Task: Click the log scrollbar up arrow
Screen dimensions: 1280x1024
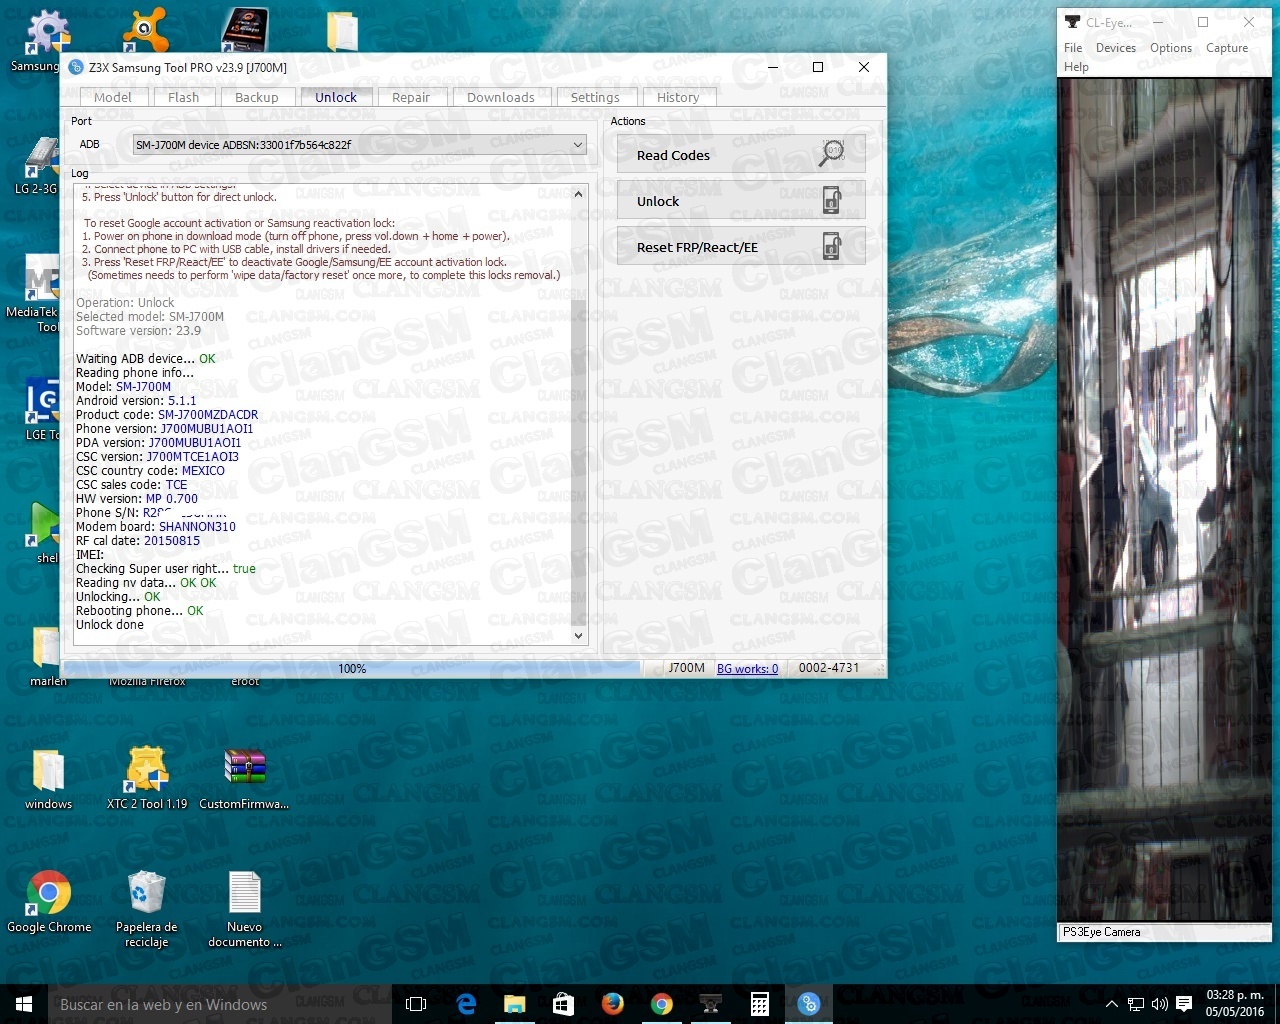Action: tap(578, 194)
